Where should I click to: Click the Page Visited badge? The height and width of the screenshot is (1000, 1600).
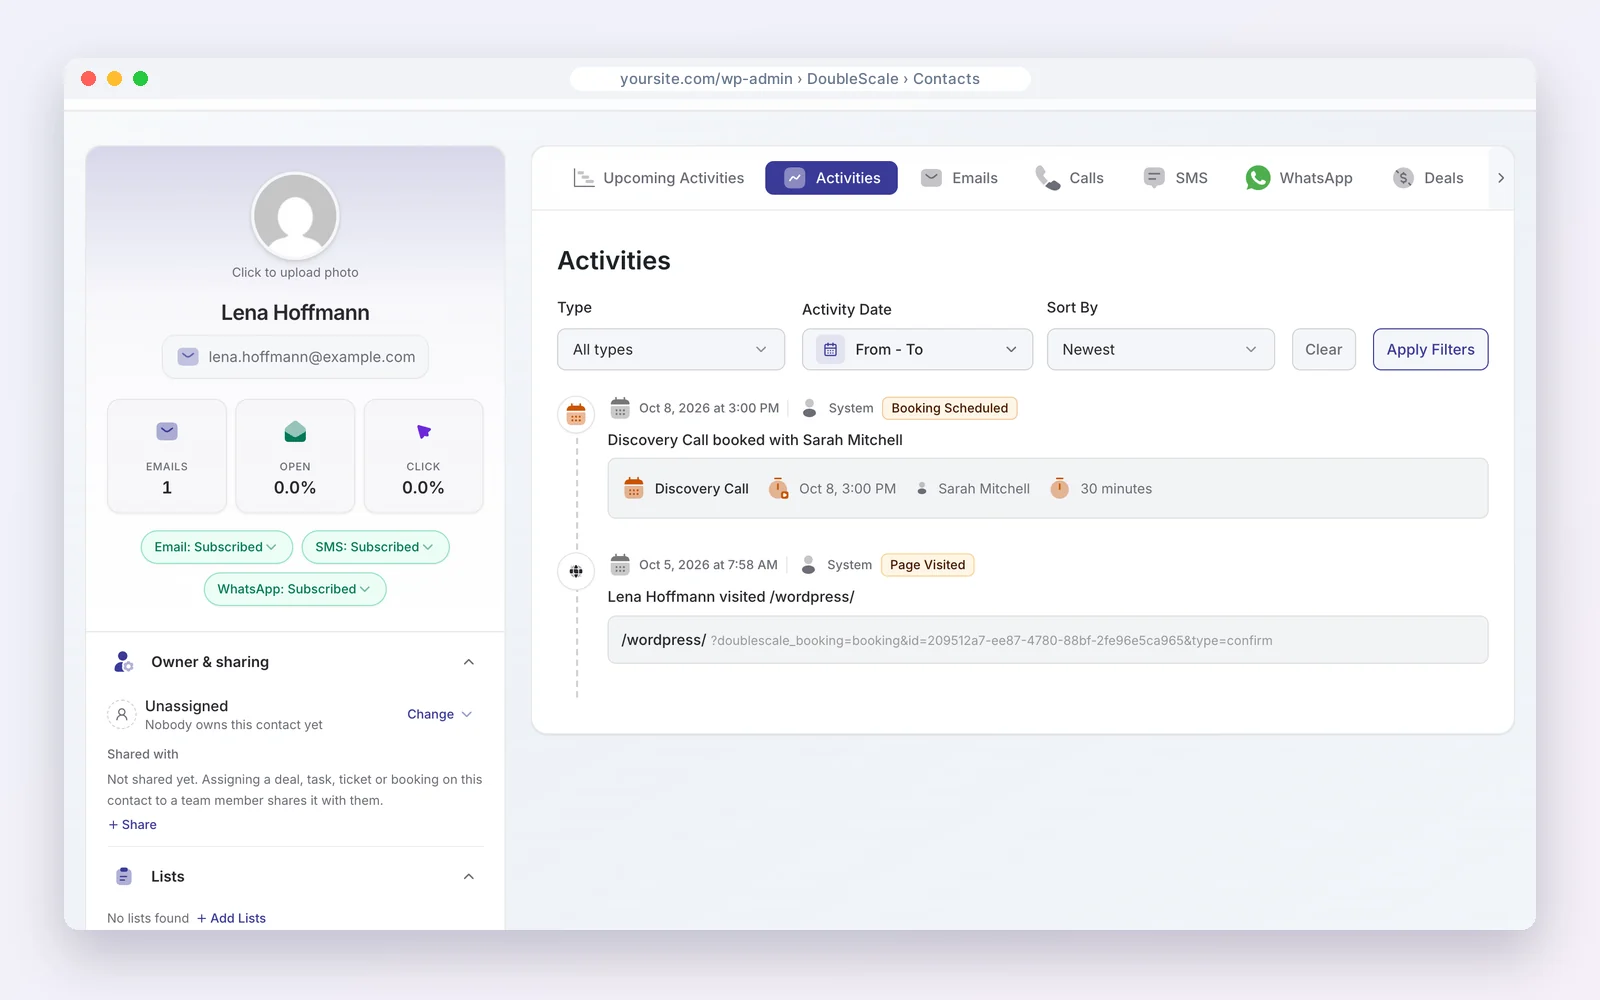(927, 565)
